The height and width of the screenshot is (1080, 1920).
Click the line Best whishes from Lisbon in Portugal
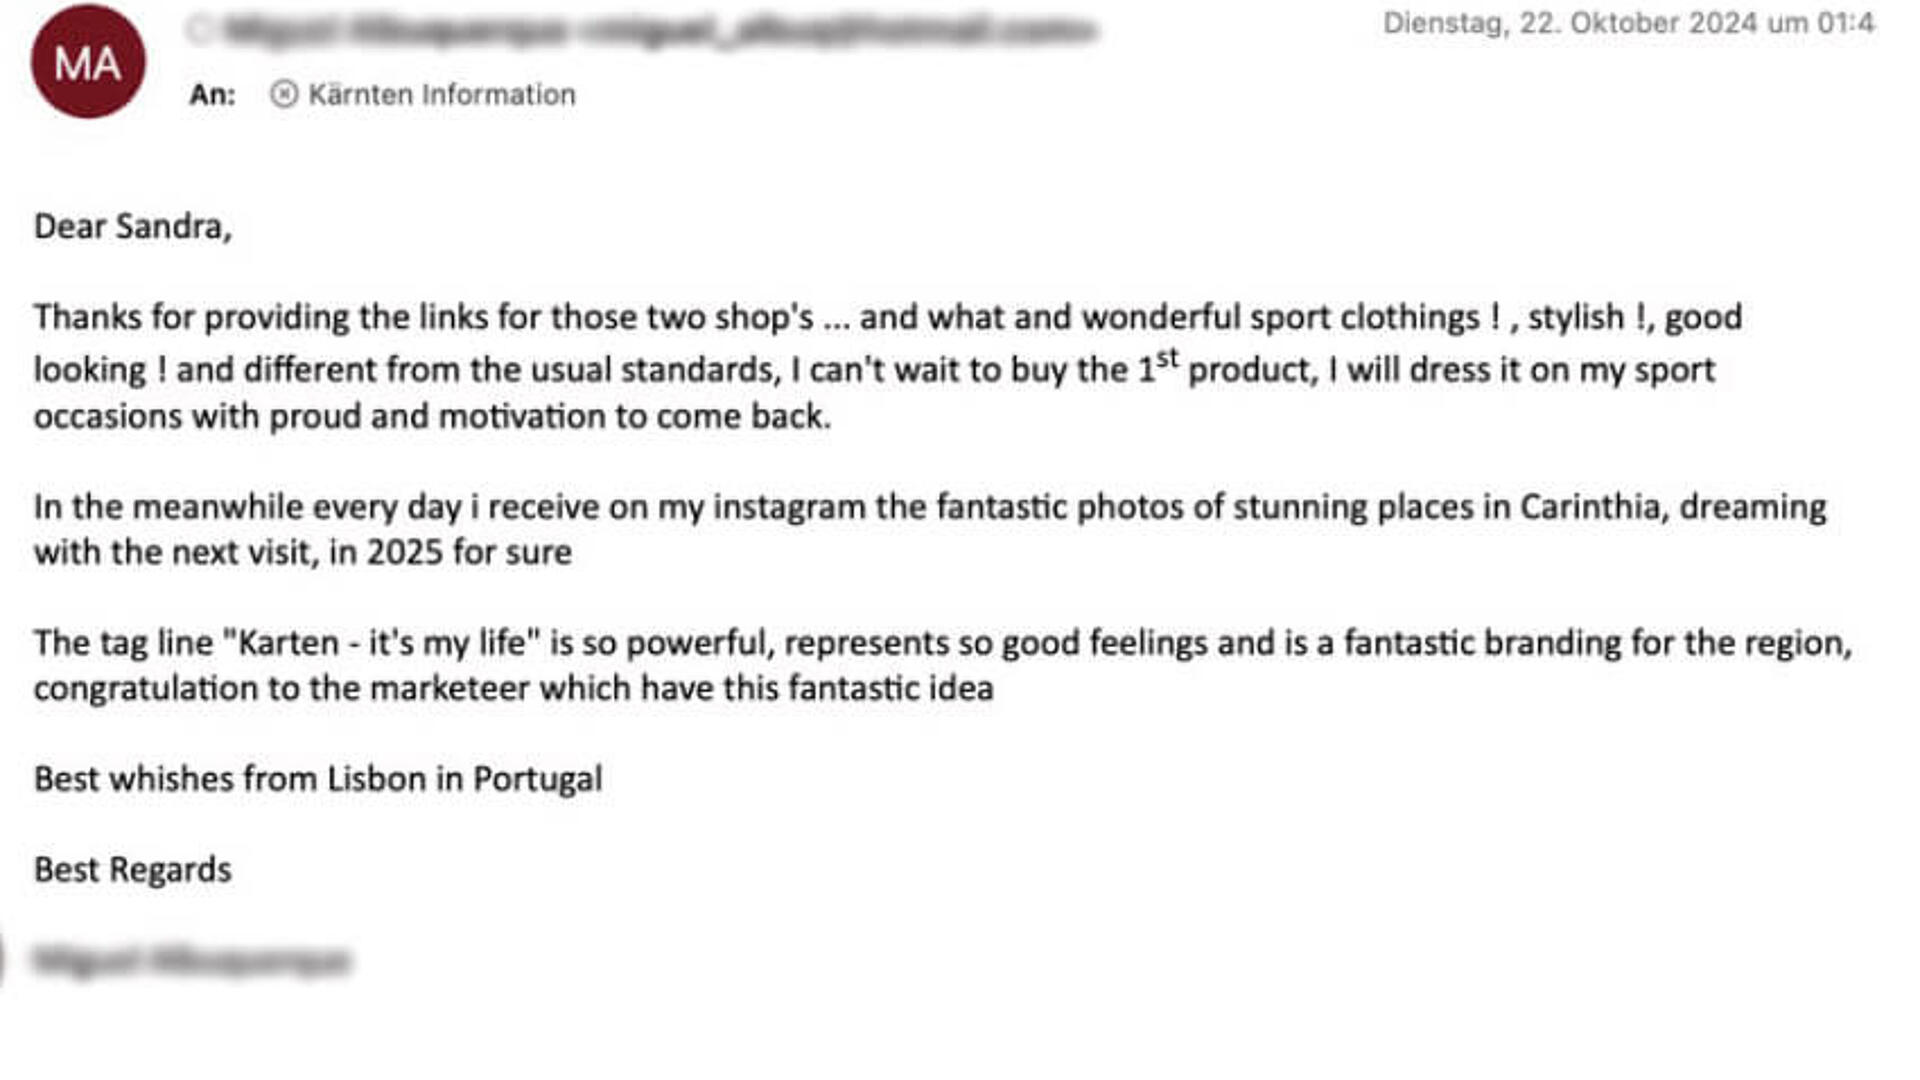pos(318,779)
